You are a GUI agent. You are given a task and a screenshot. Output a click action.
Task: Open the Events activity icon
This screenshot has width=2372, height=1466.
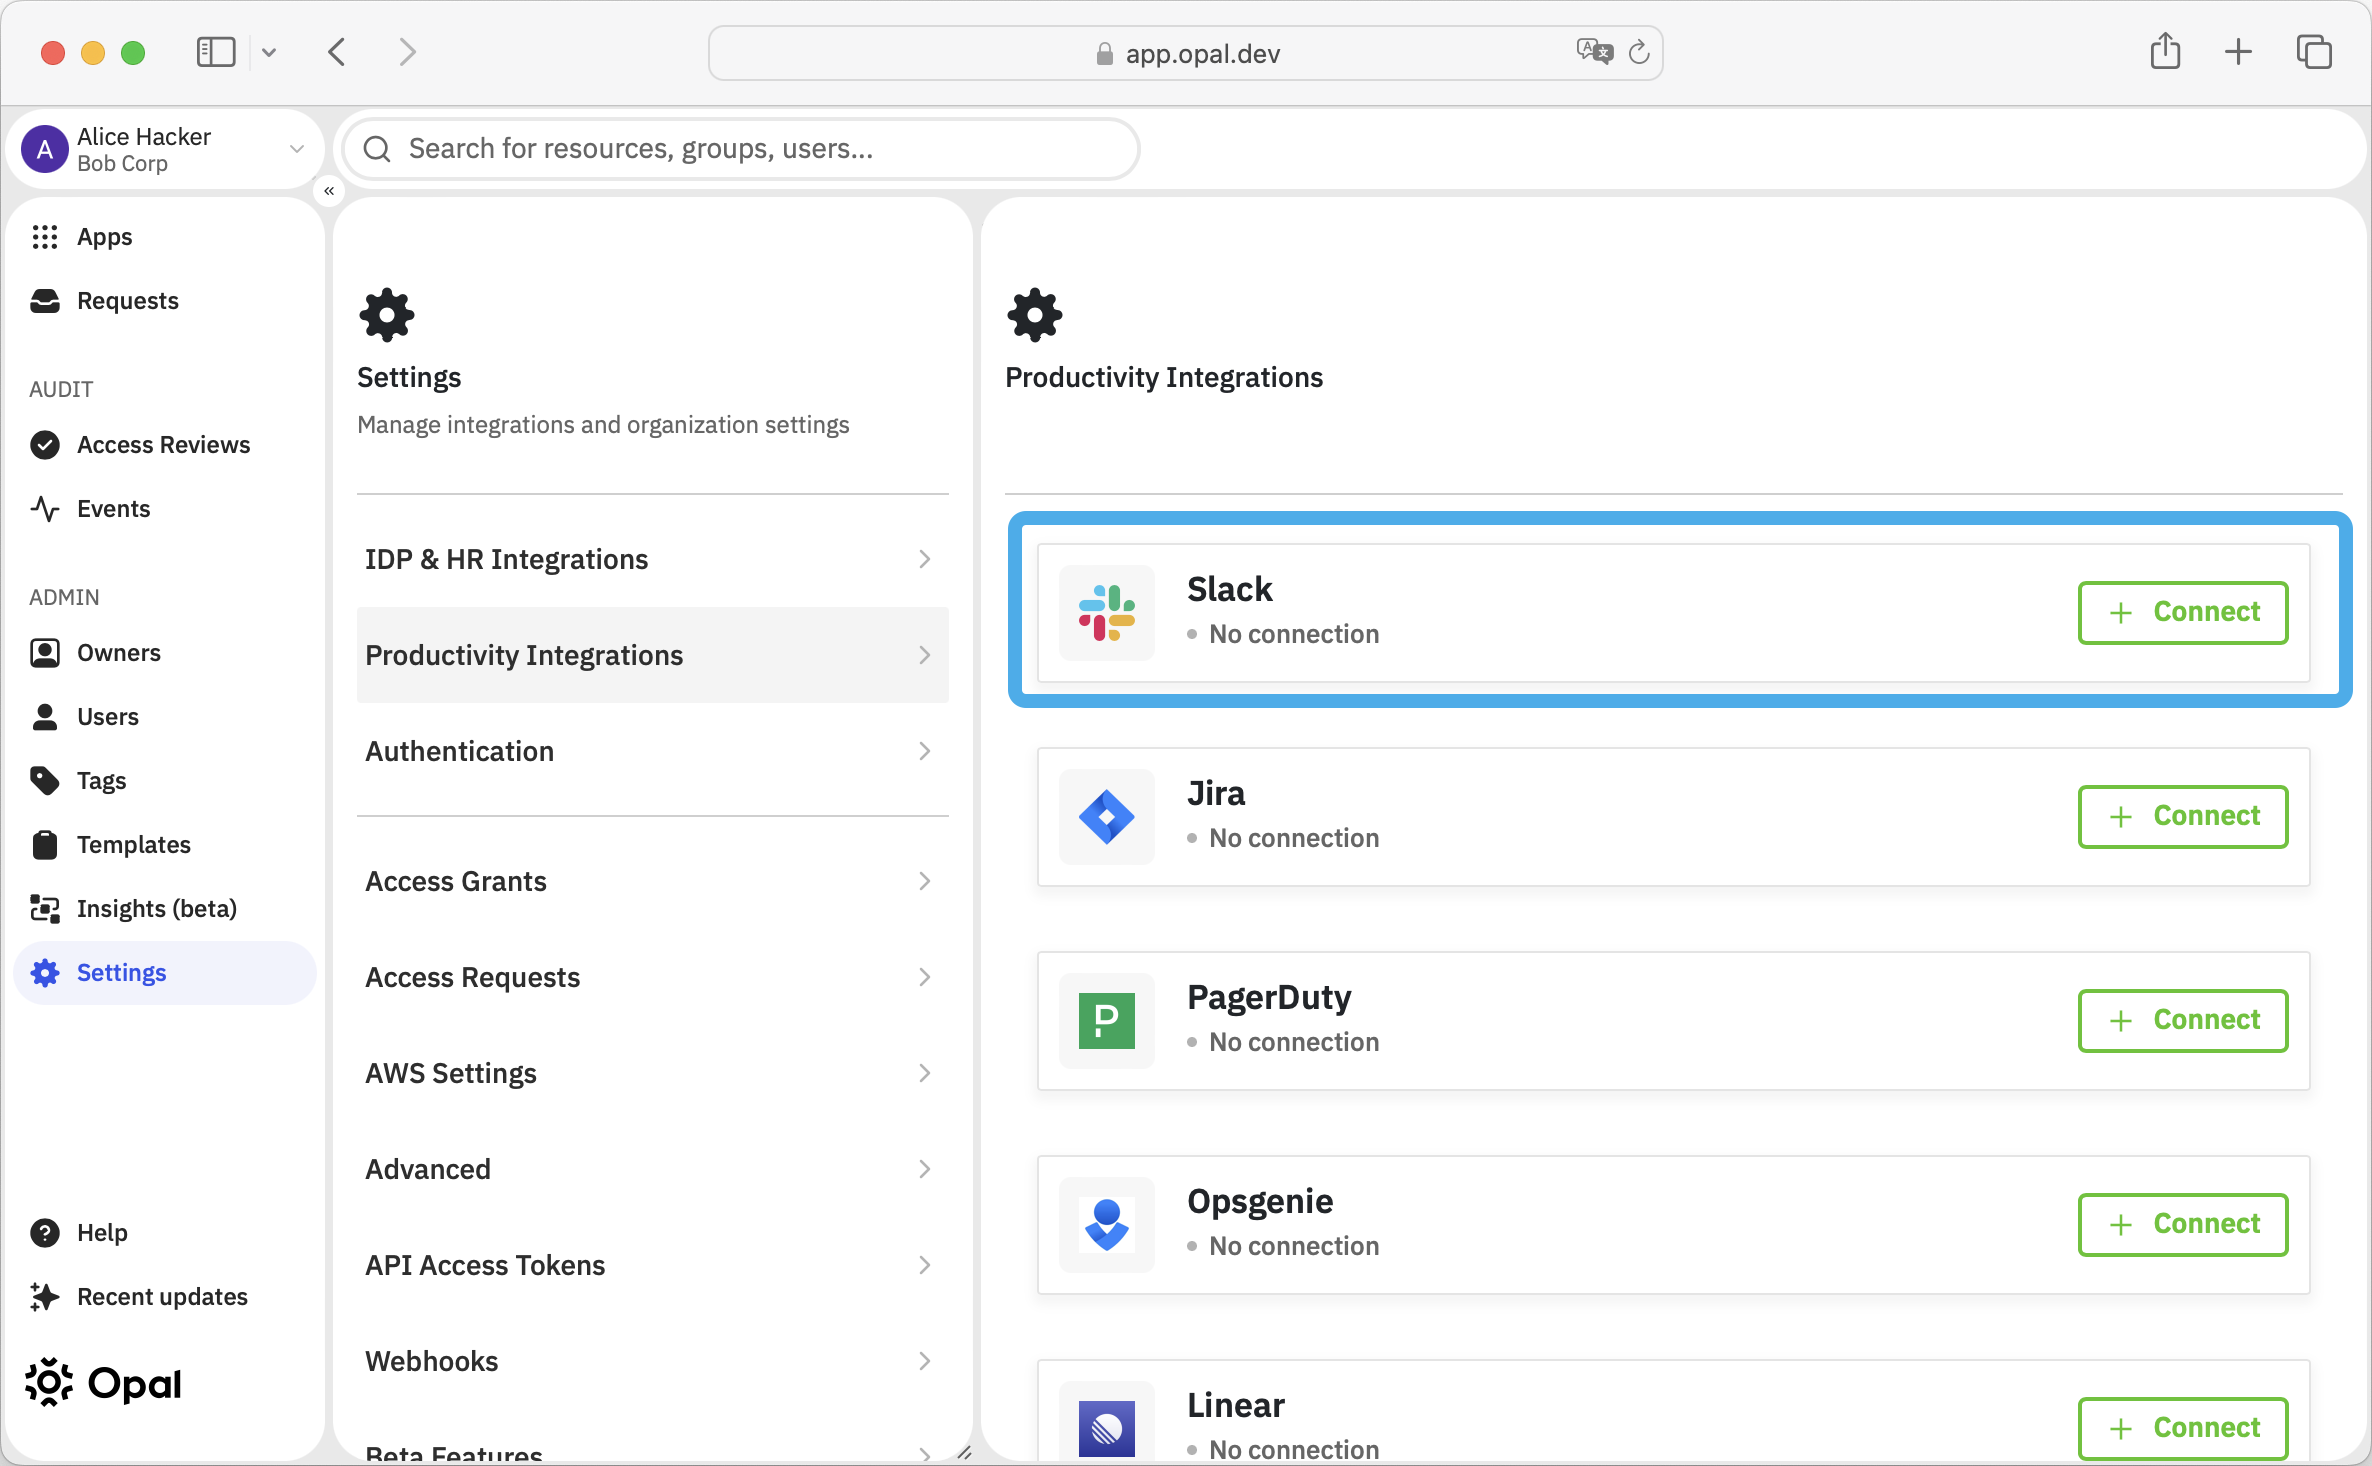[45, 509]
